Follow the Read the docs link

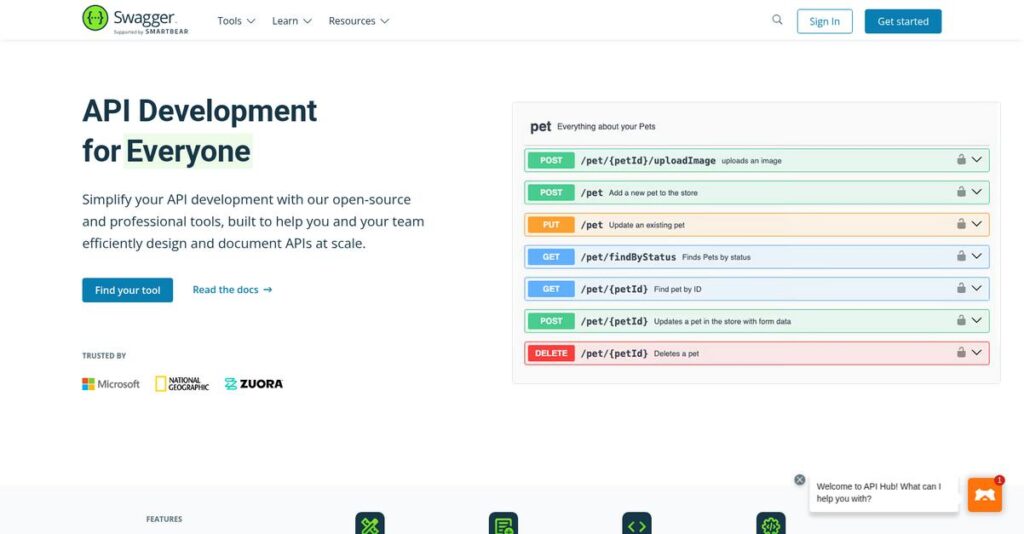(x=232, y=289)
